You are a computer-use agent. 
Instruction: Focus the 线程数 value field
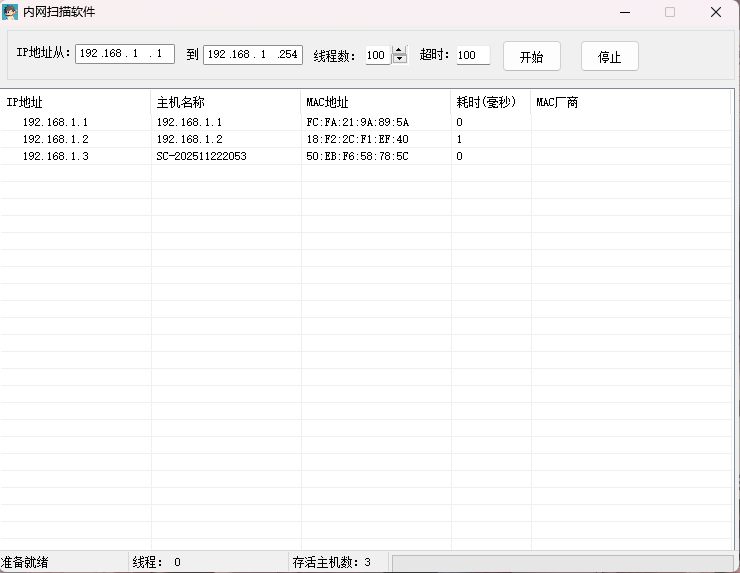[x=377, y=55]
